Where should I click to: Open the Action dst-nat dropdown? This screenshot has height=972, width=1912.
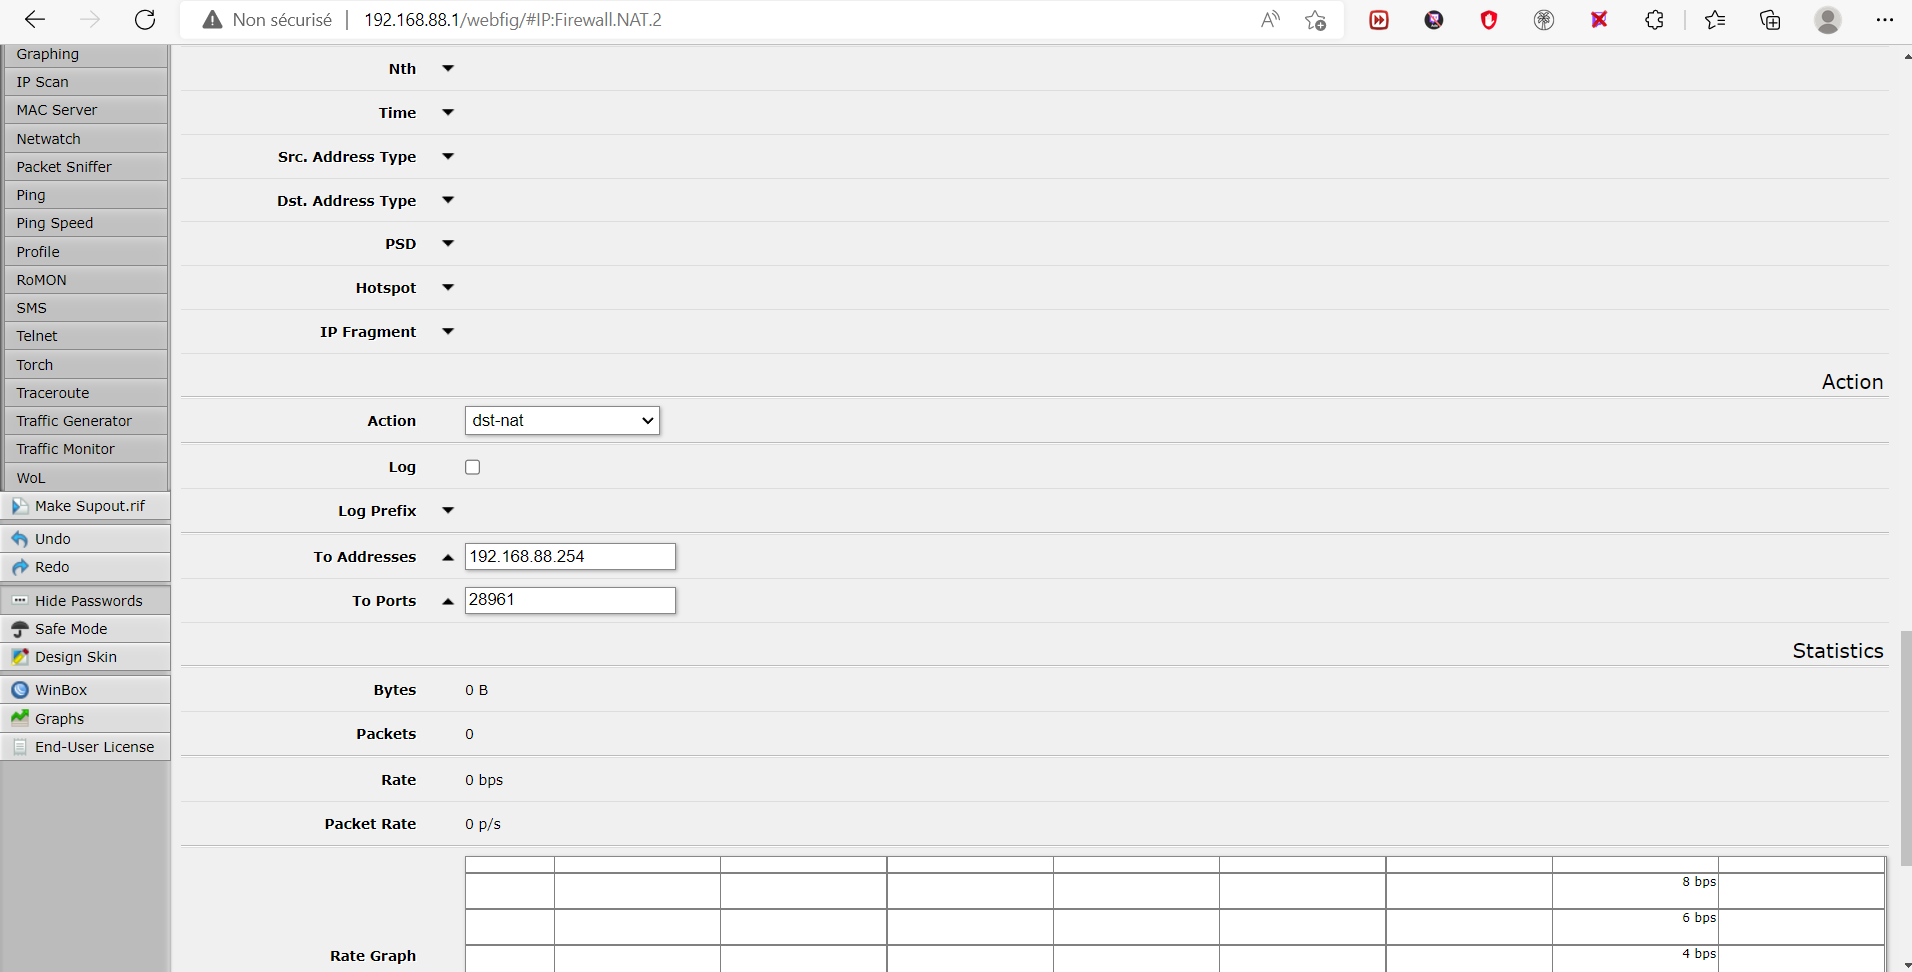[562, 421]
